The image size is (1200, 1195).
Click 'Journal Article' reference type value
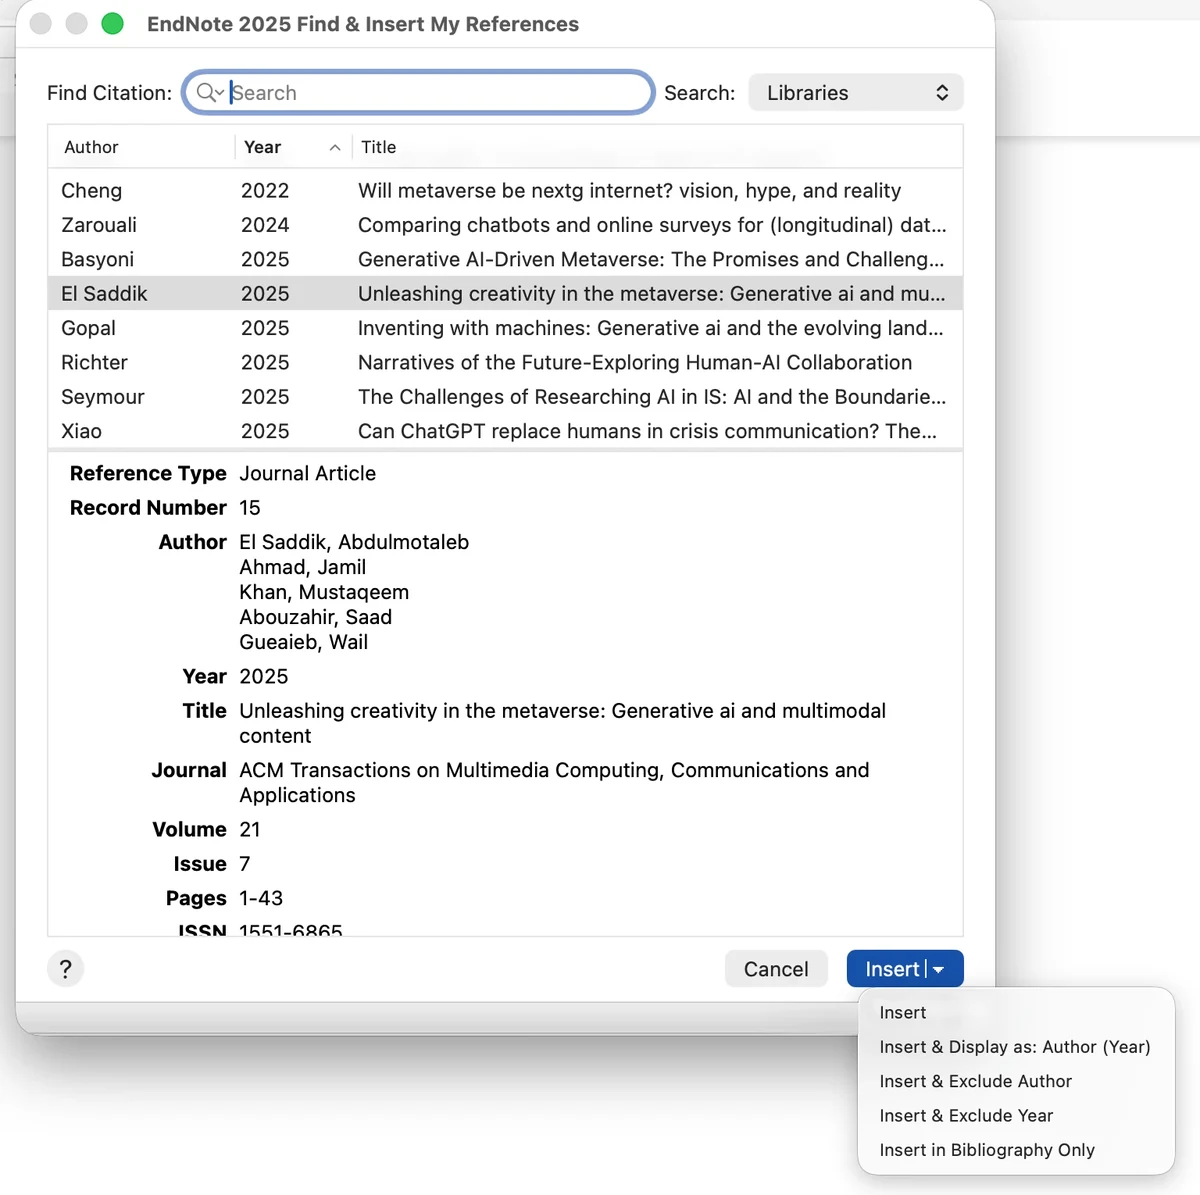[x=308, y=473]
